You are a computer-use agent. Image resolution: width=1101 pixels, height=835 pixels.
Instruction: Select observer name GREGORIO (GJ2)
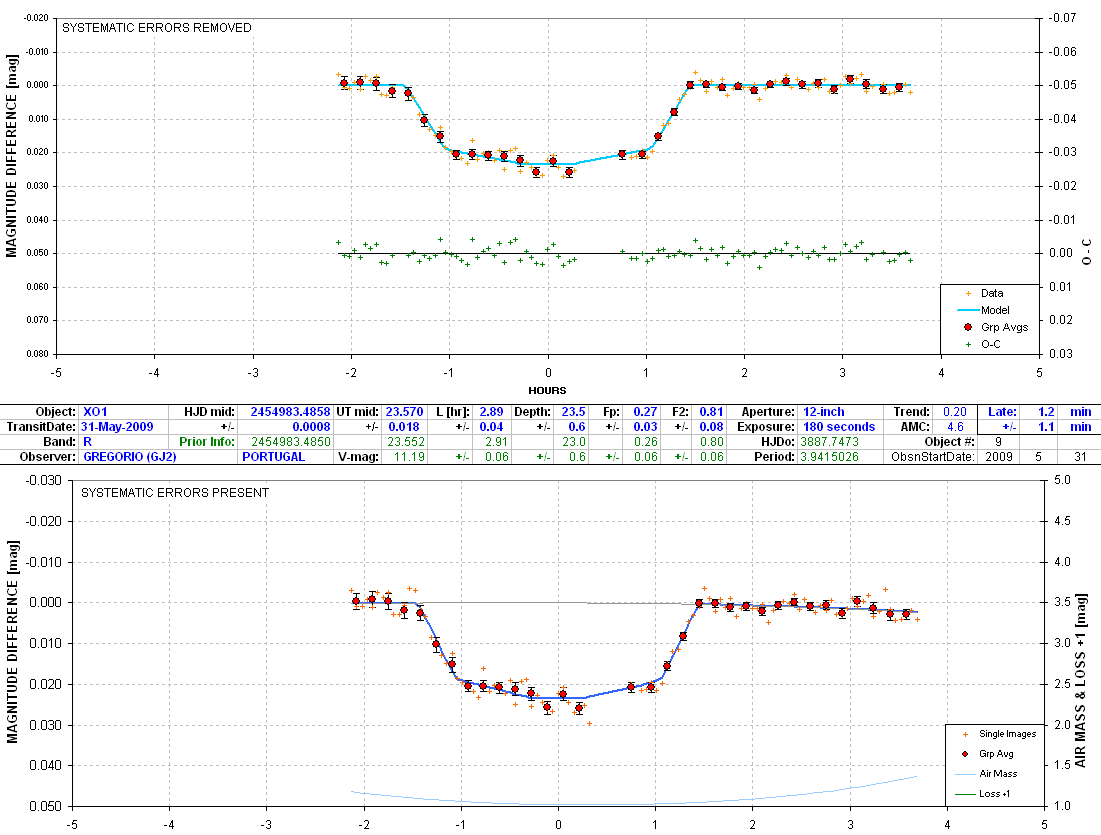click(130, 456)
